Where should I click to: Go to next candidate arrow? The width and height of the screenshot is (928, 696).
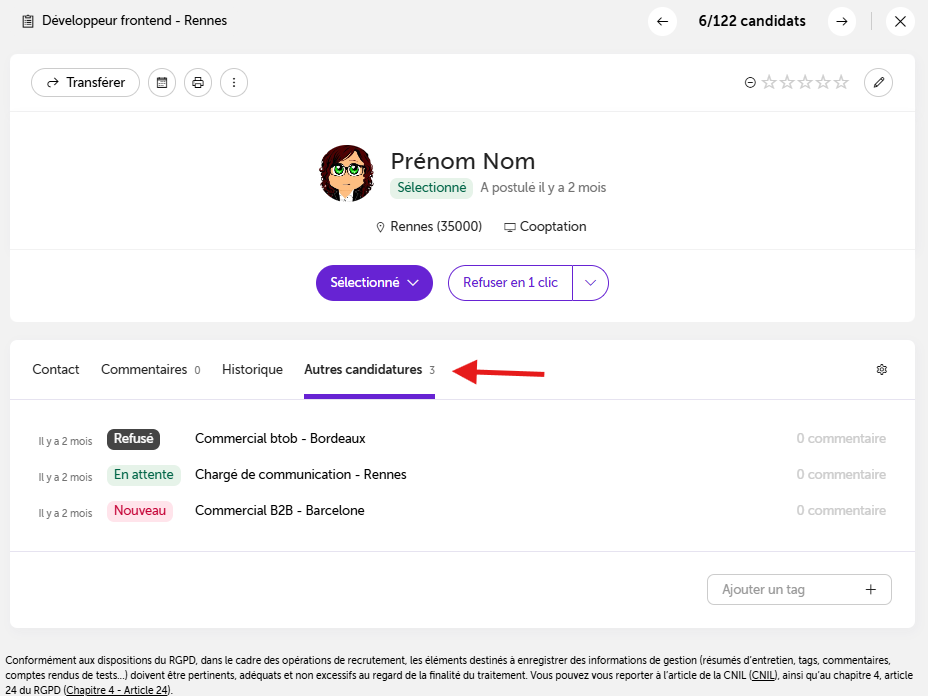pyautogui.click(x=842, y=22)
